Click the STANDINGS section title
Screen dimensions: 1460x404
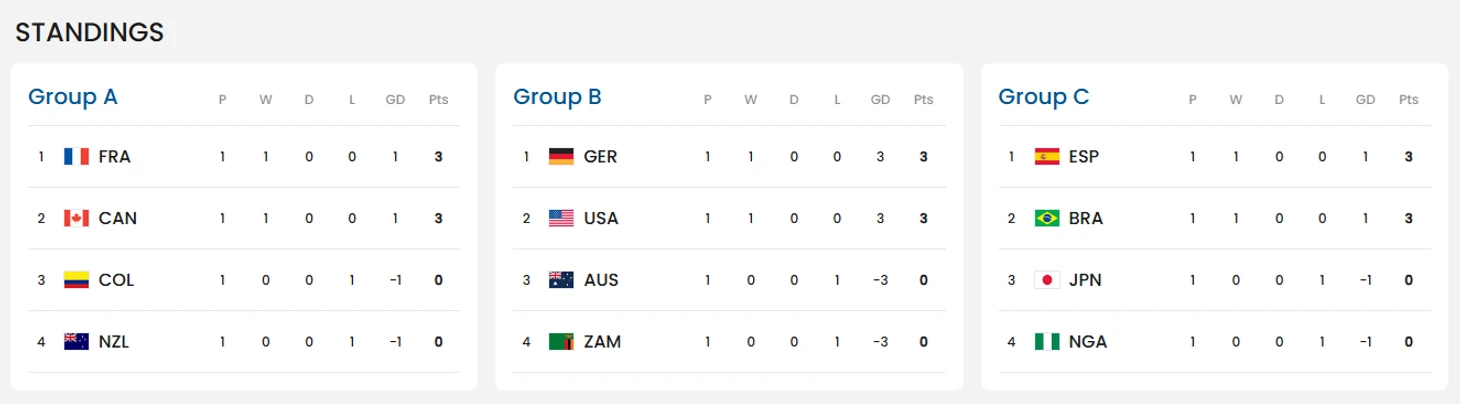(x=90, y=32)
